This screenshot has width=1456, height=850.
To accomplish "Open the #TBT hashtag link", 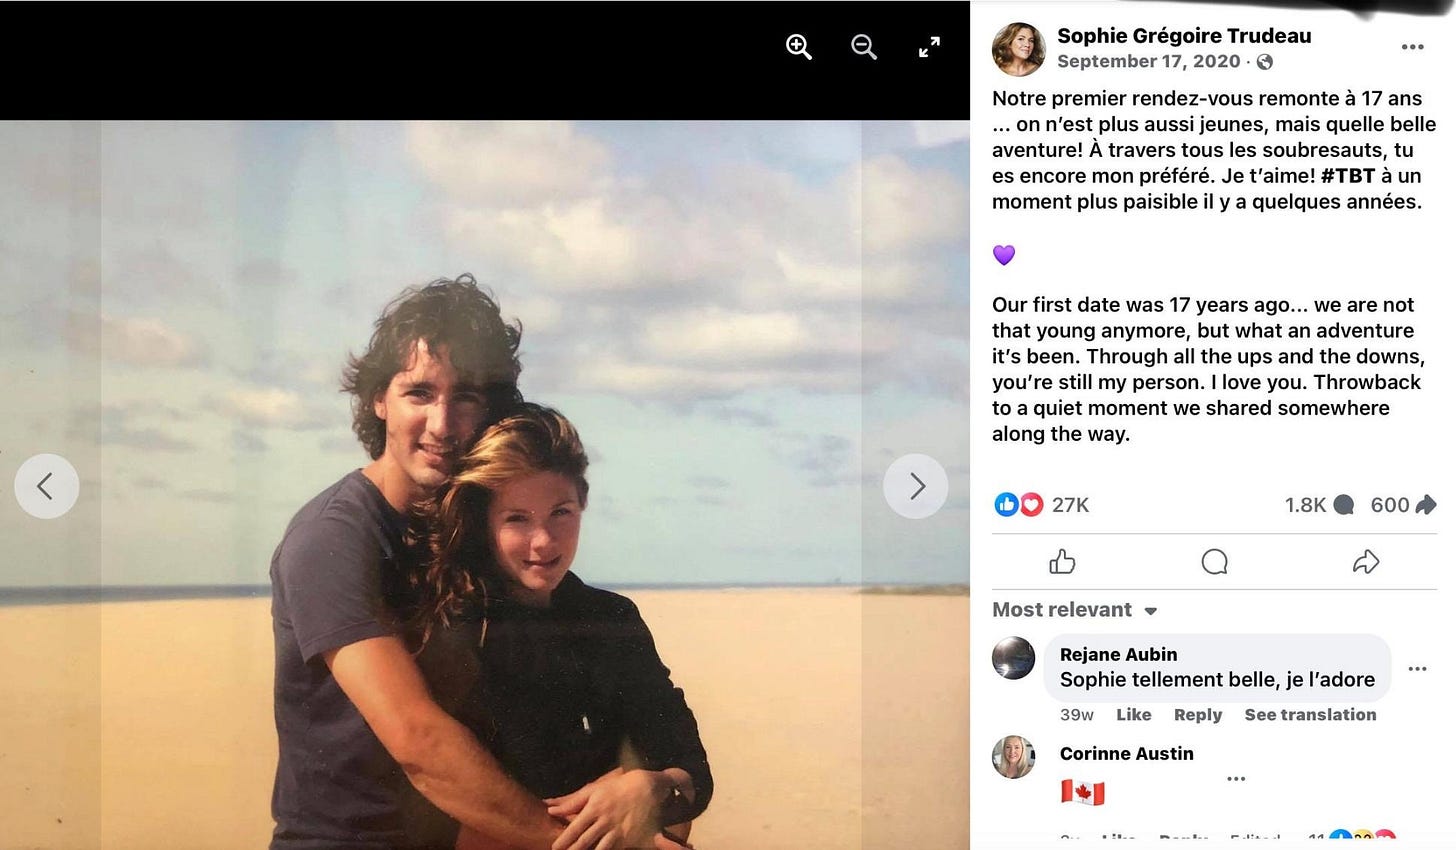I will click(x=1348, y=176).
